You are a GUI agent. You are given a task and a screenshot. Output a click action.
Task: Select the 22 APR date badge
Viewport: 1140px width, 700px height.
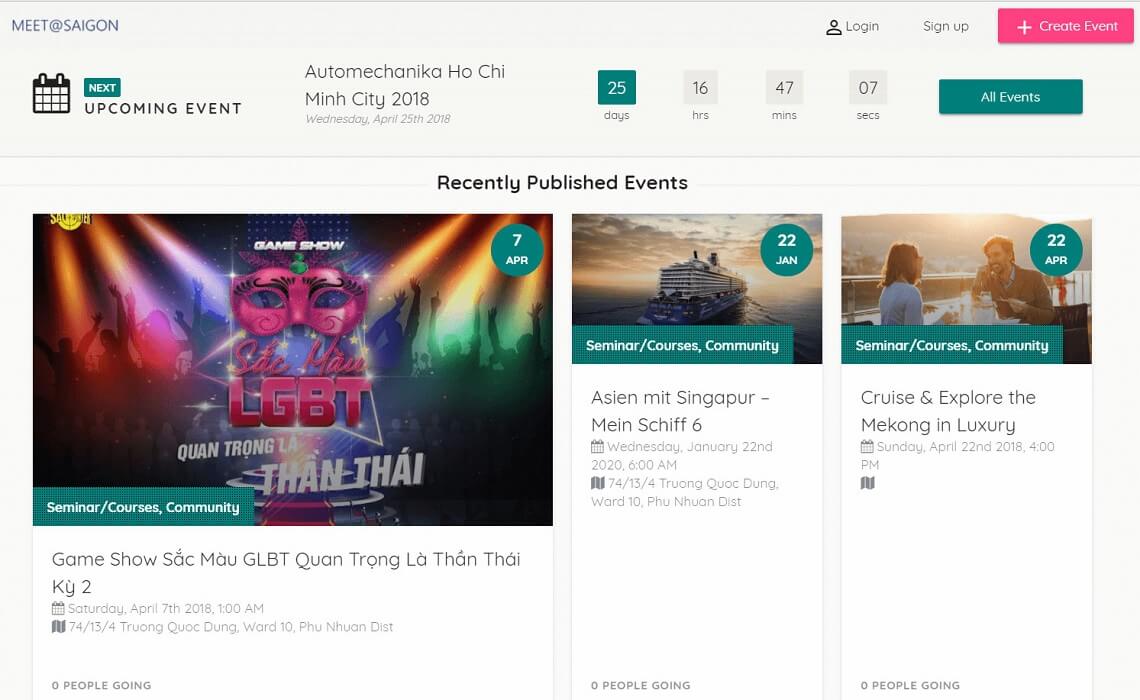point(1056,250)
